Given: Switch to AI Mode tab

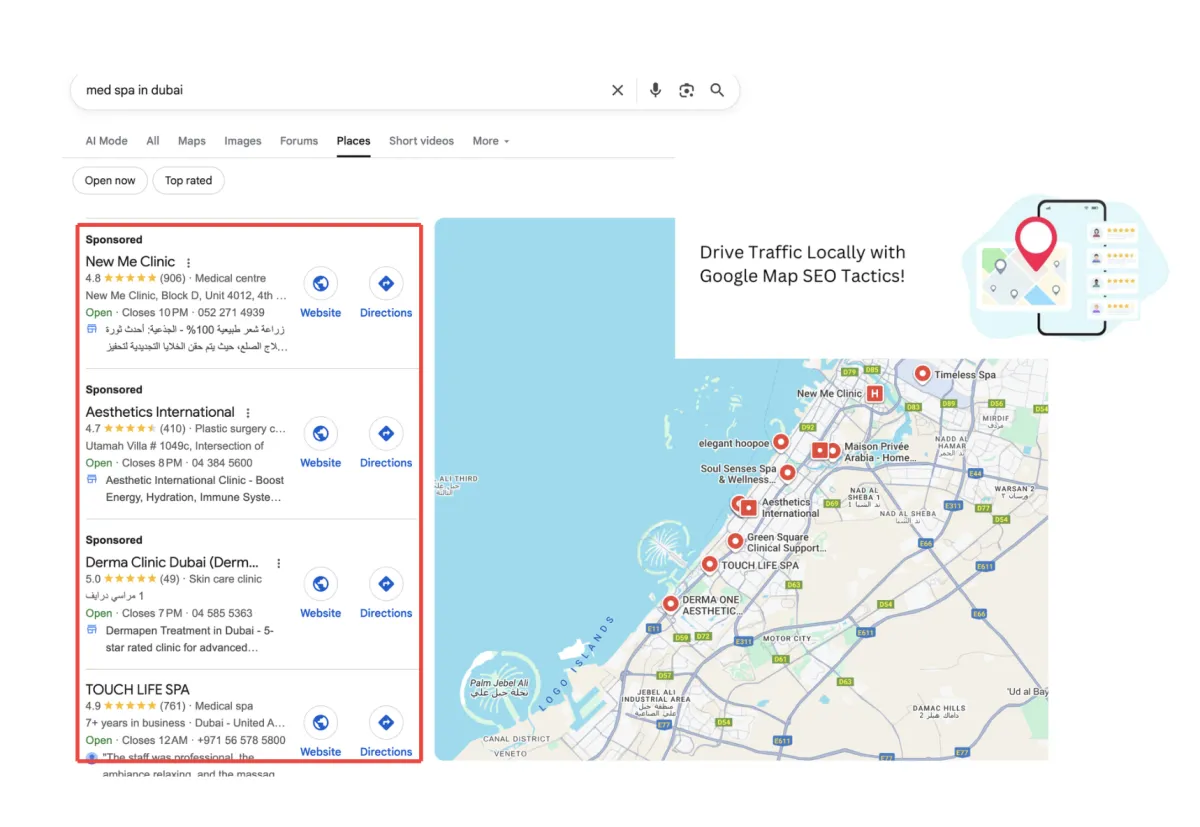Looking at the screenshot, I should (106, 141).
